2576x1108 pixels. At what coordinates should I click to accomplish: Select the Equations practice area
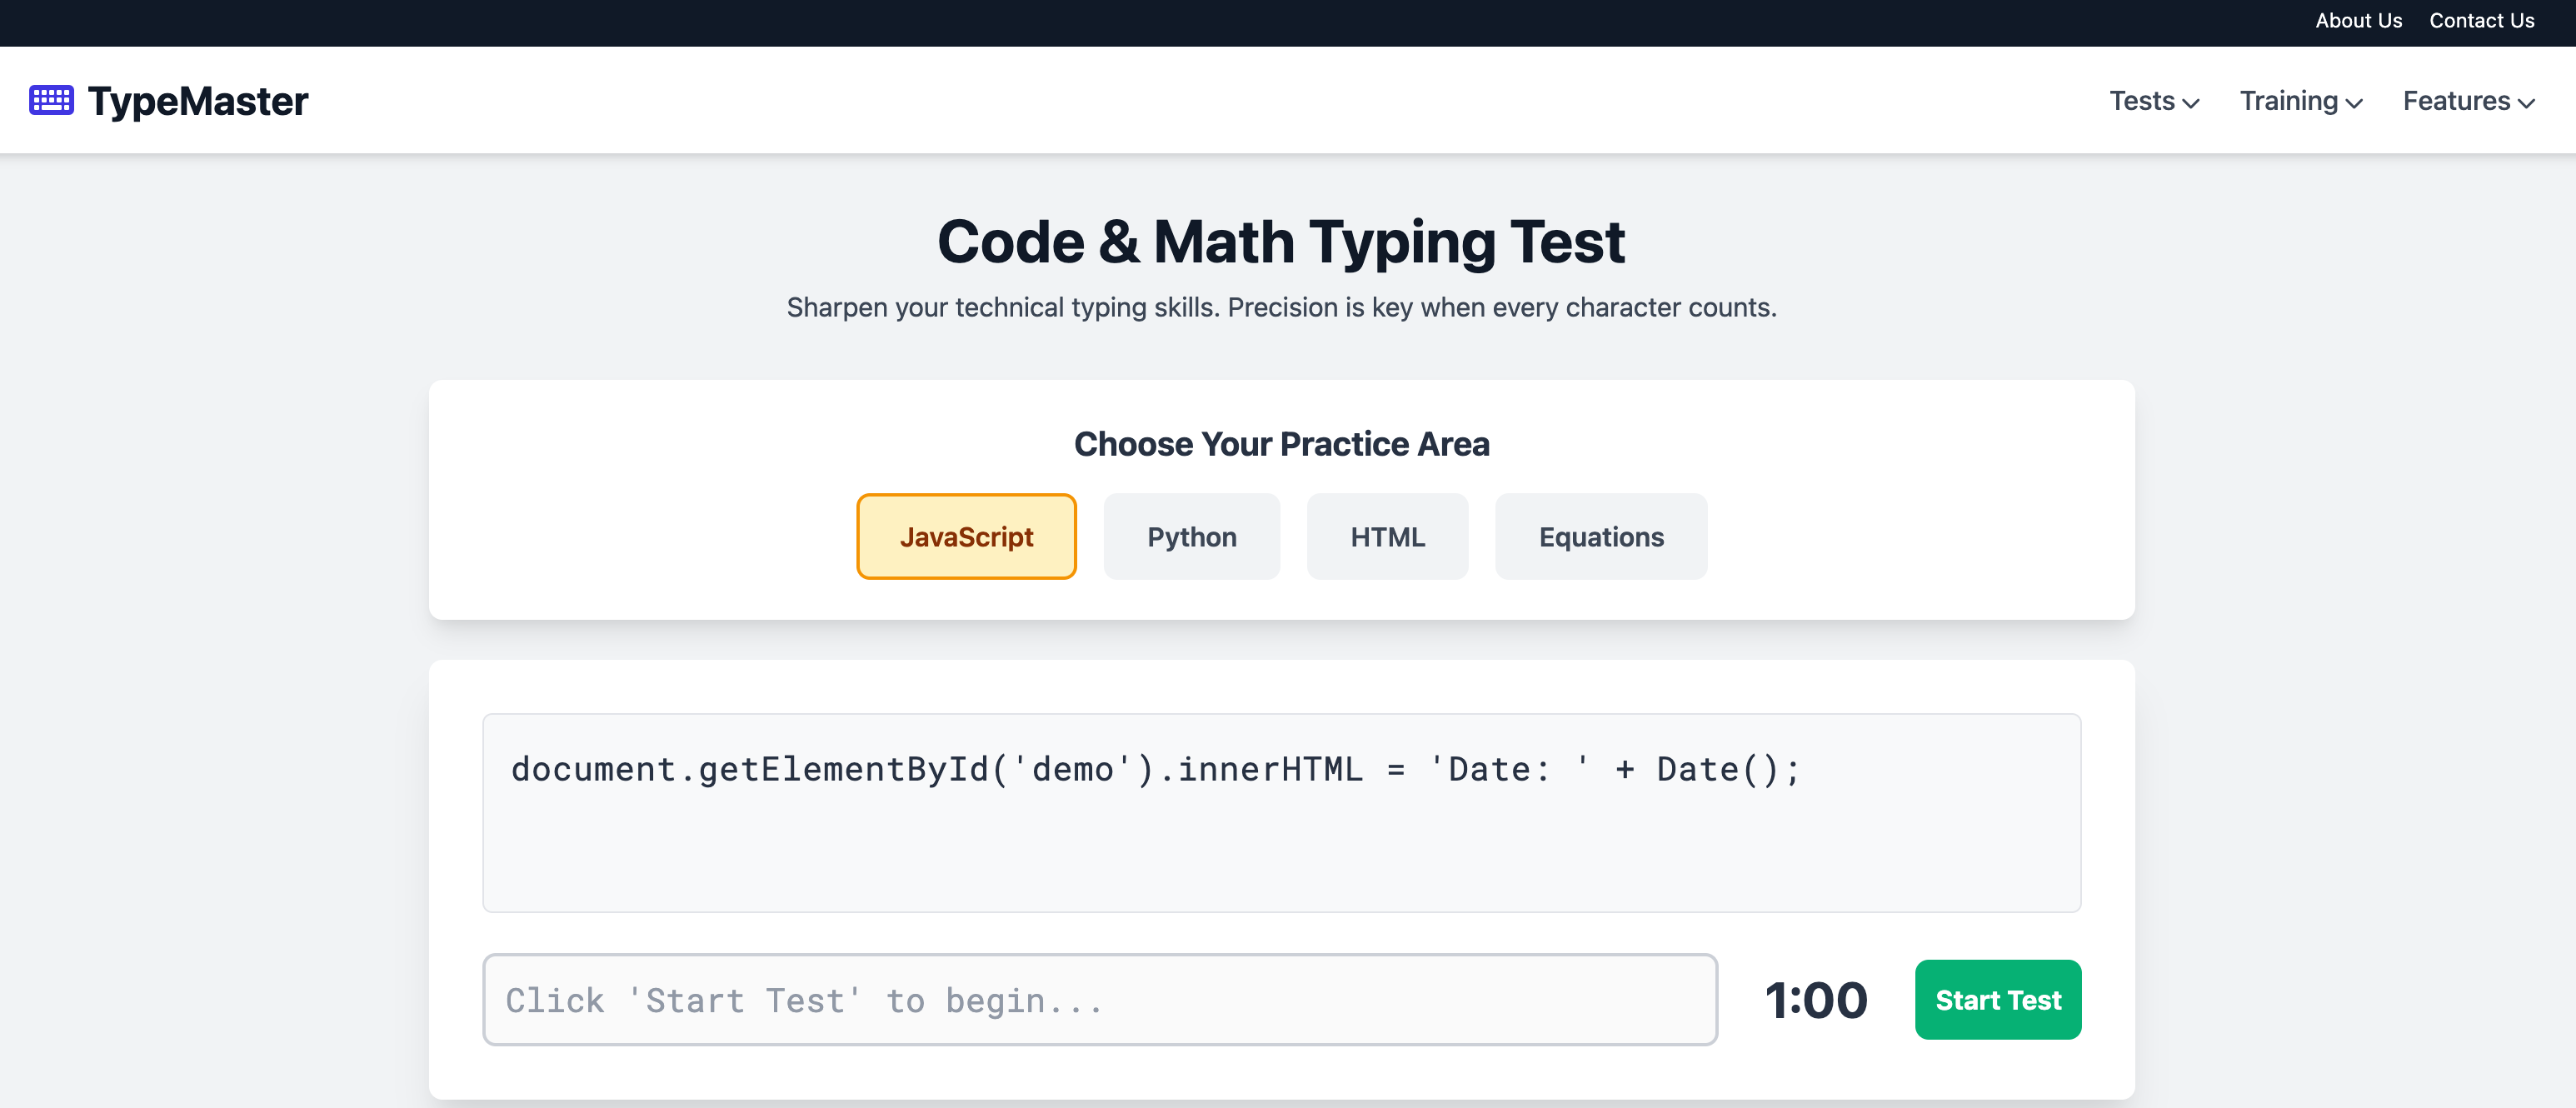tap(1600, 536)
